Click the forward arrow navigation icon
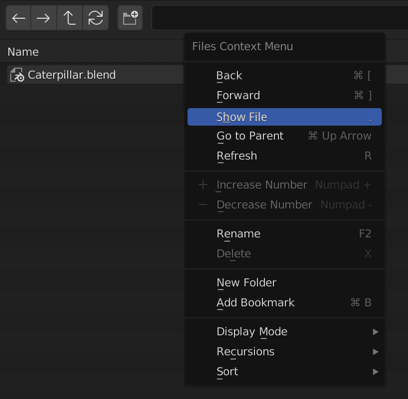 coord(44,18)
